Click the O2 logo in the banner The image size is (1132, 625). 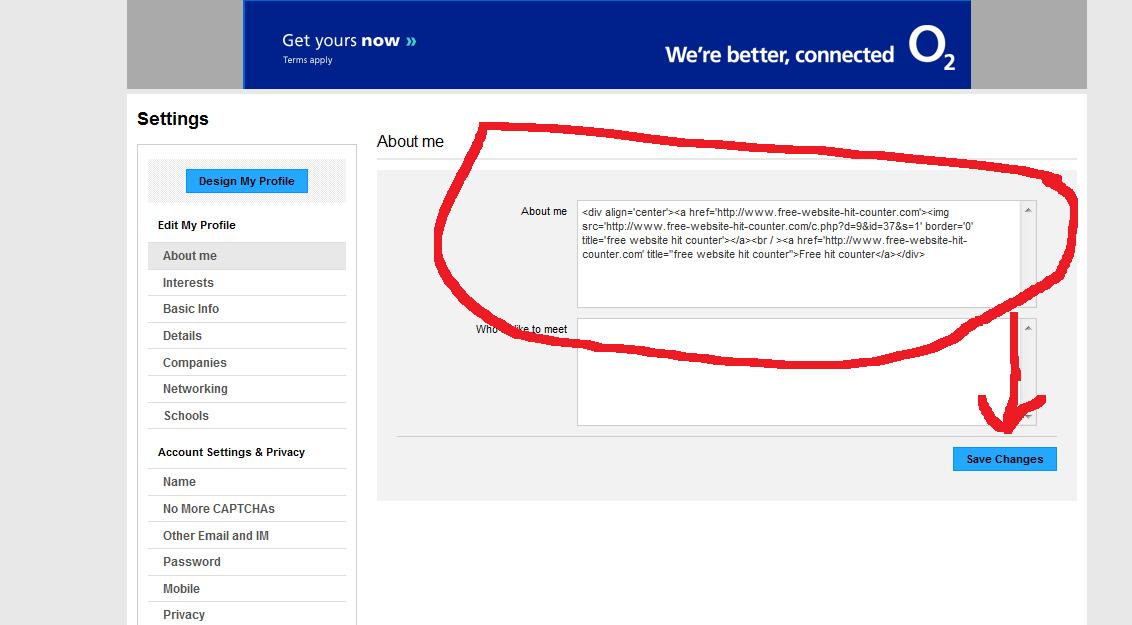931,48
